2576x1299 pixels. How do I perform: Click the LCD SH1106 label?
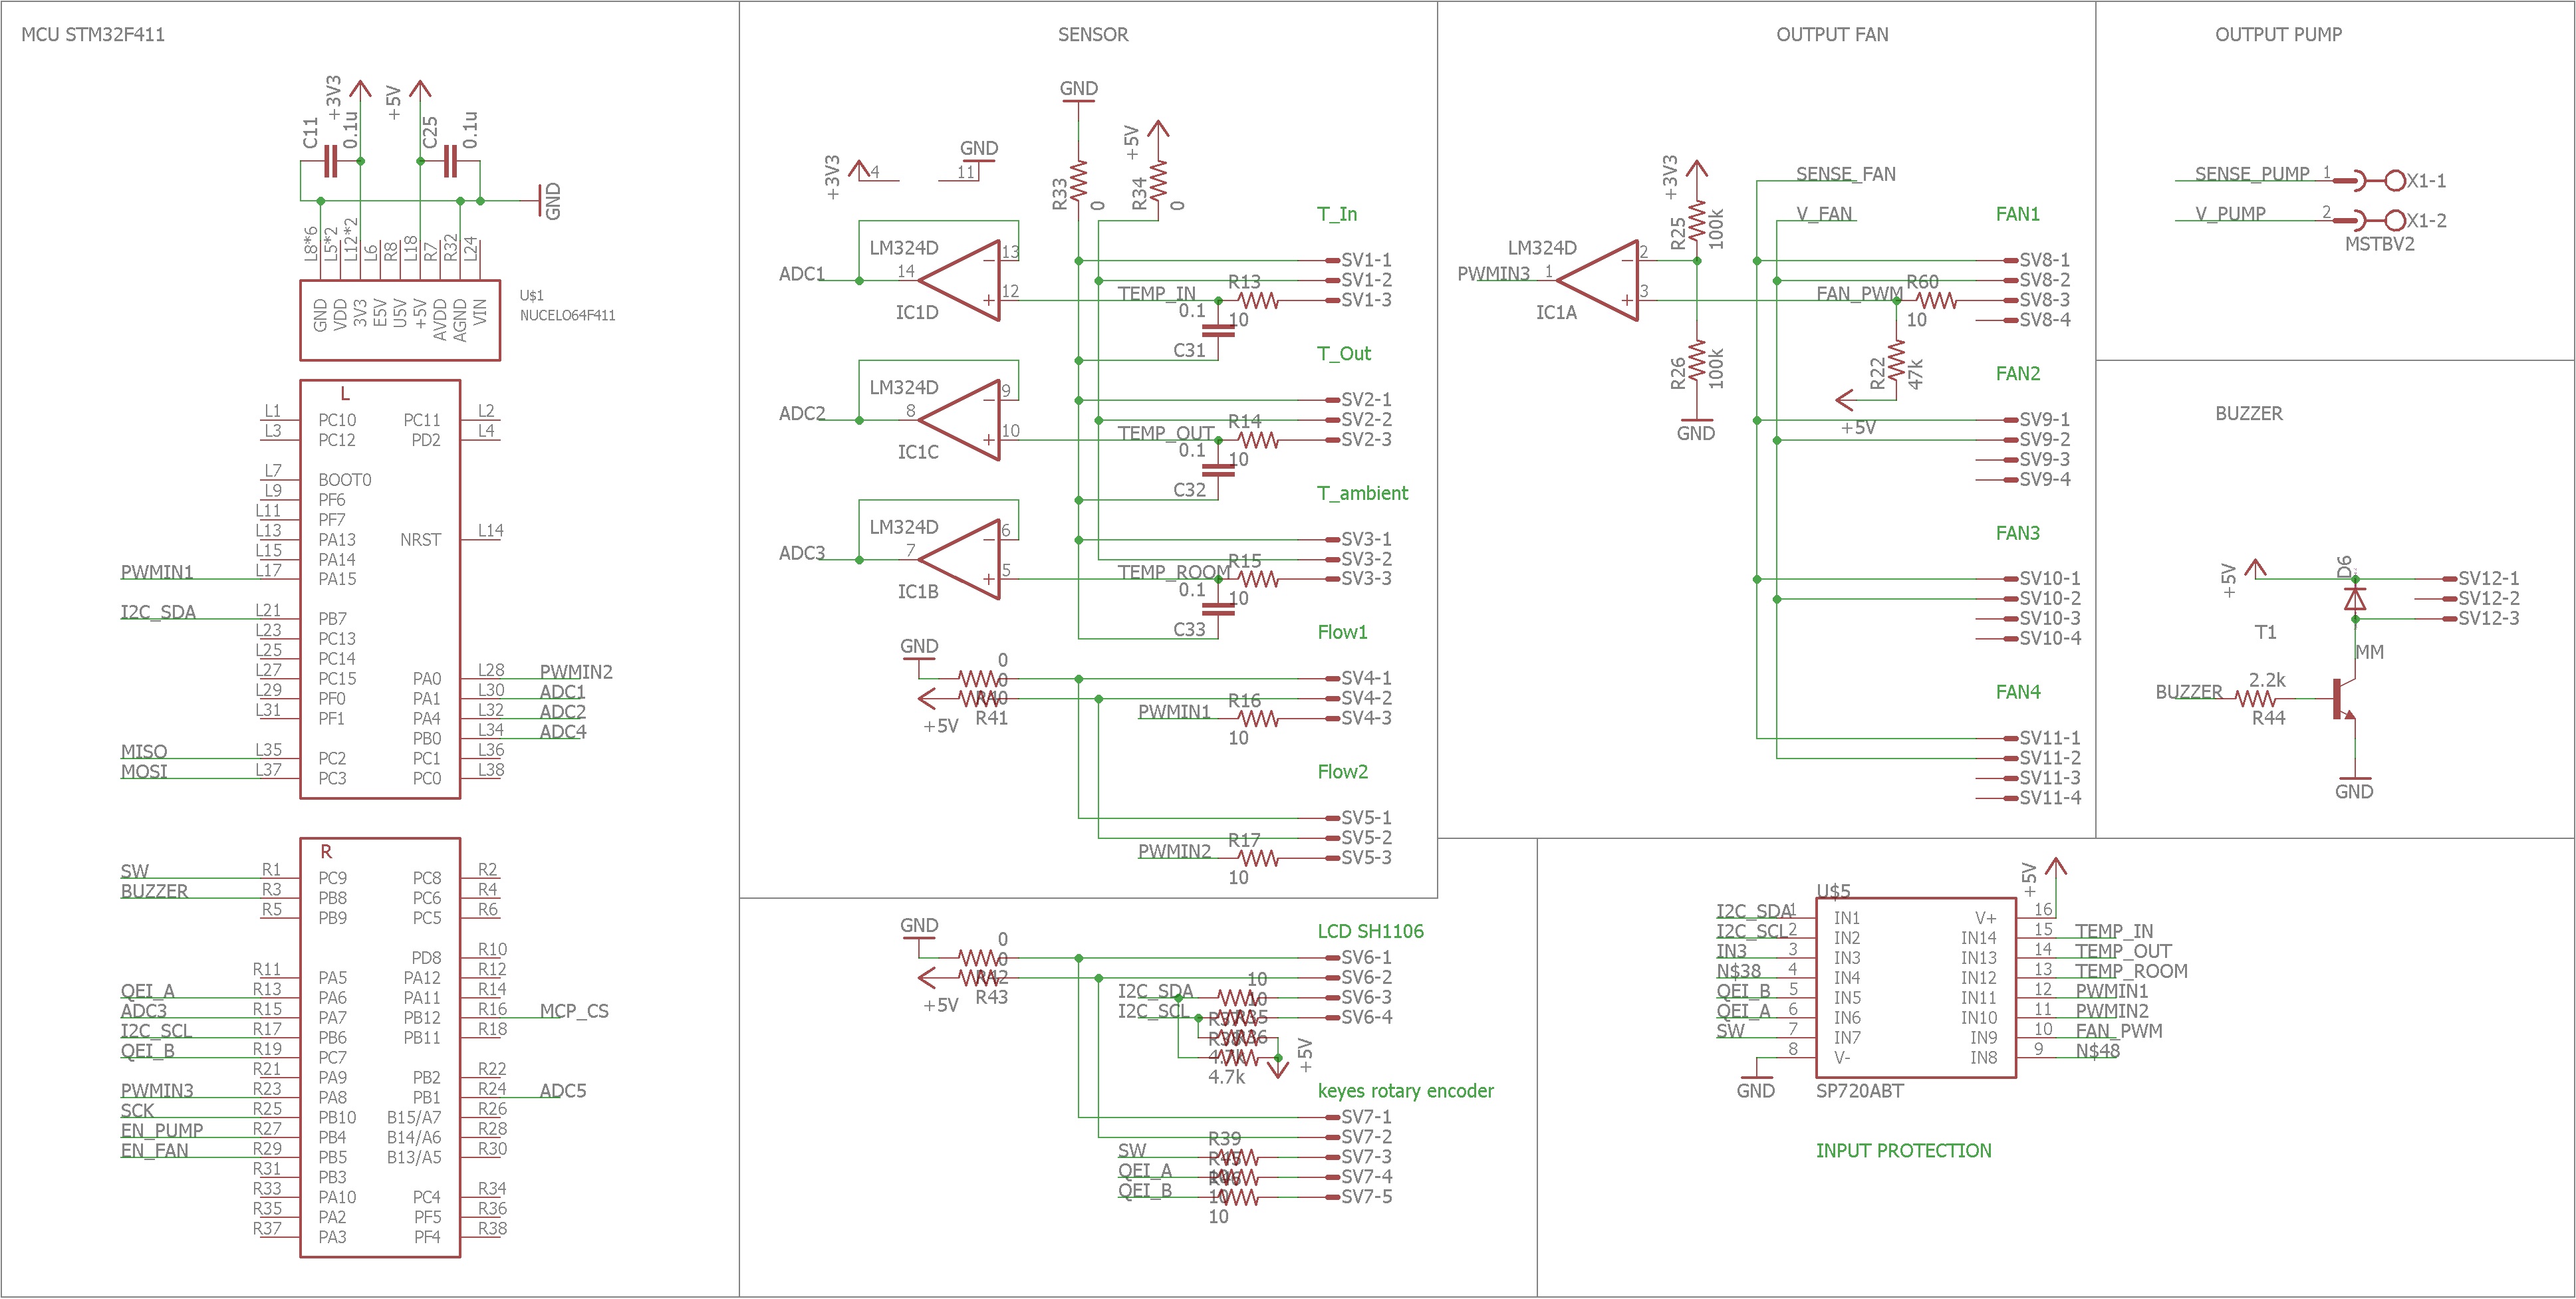coord(1370,931)
